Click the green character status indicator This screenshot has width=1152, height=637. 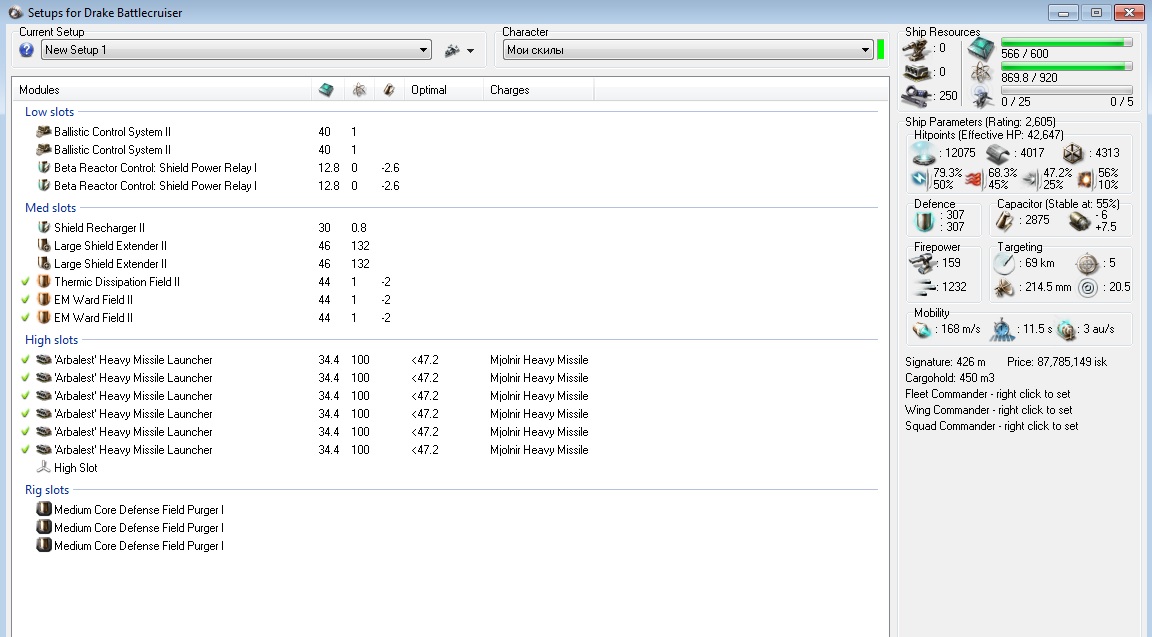pos(881,50)
